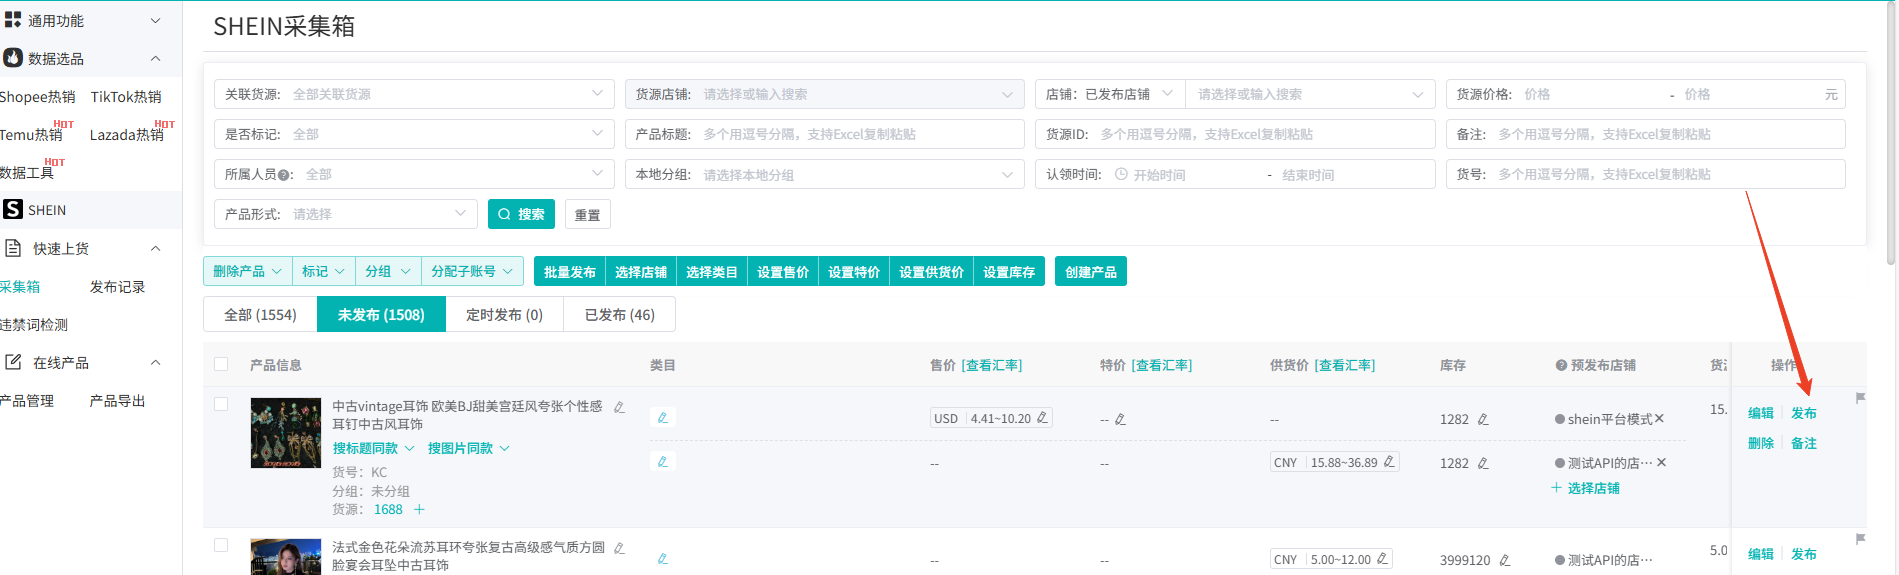Click the SHEIN logo in sidebar

pyautogui.click(x=13, y=209)
